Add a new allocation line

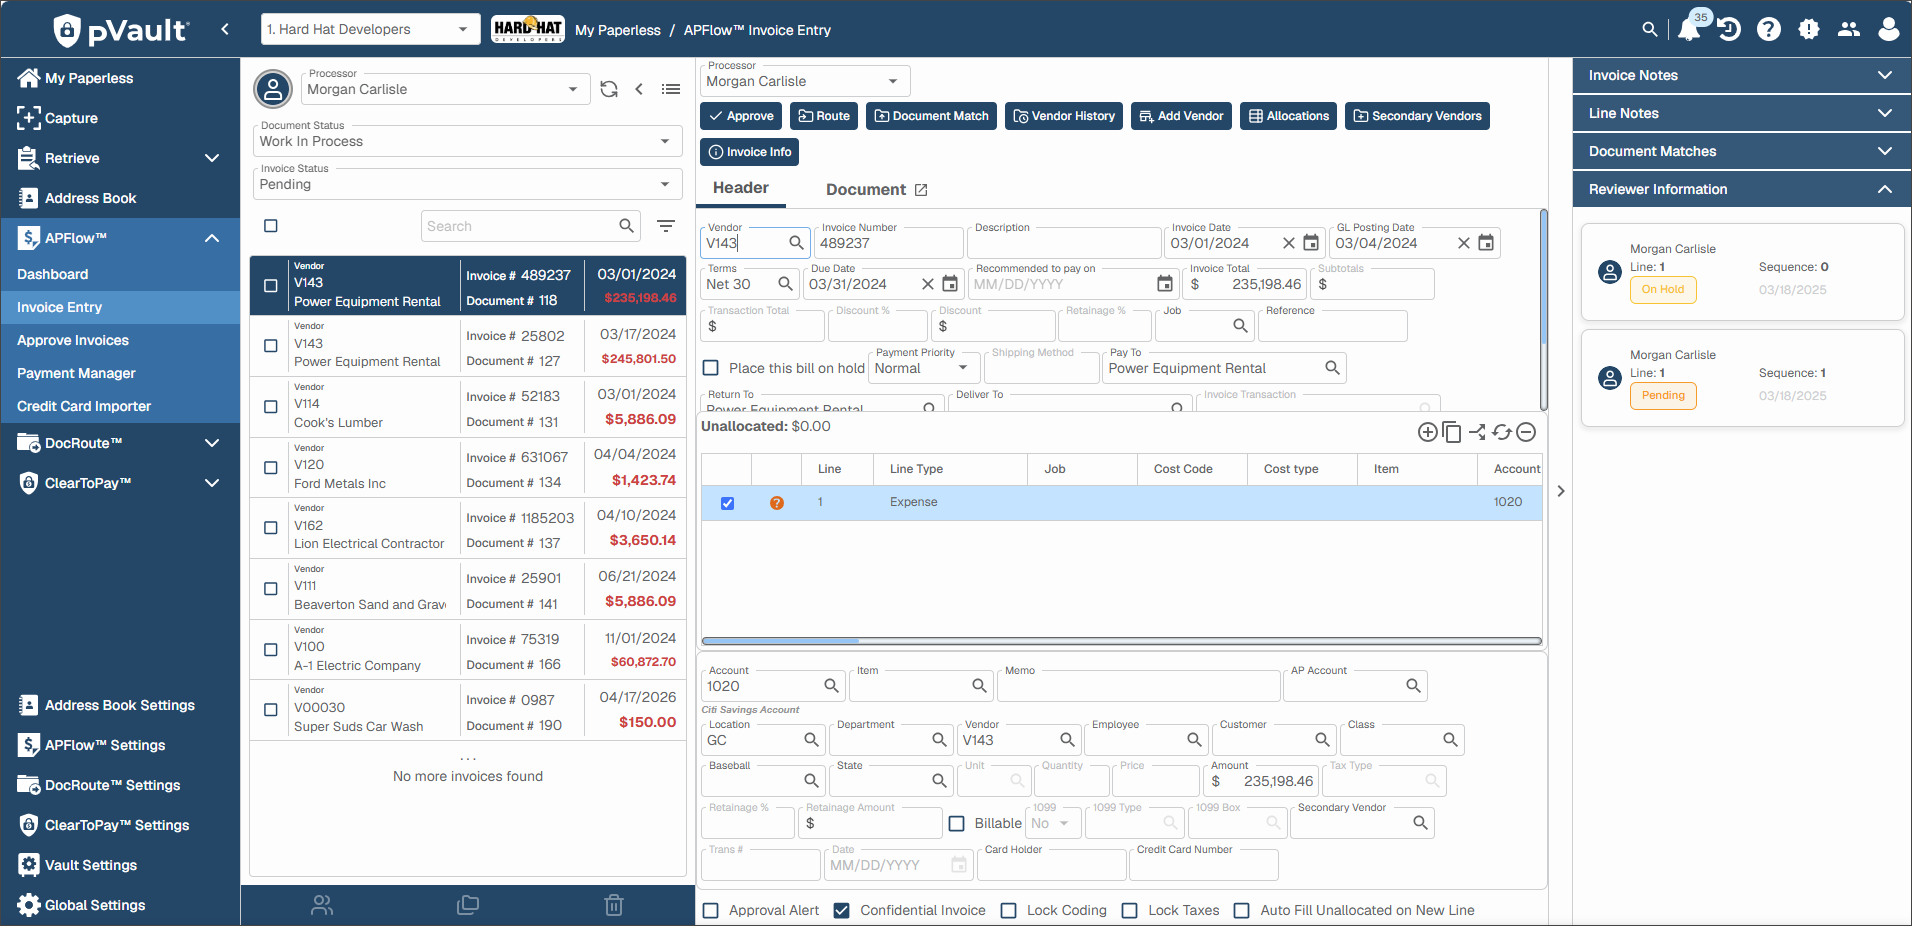coord(1427,432)
